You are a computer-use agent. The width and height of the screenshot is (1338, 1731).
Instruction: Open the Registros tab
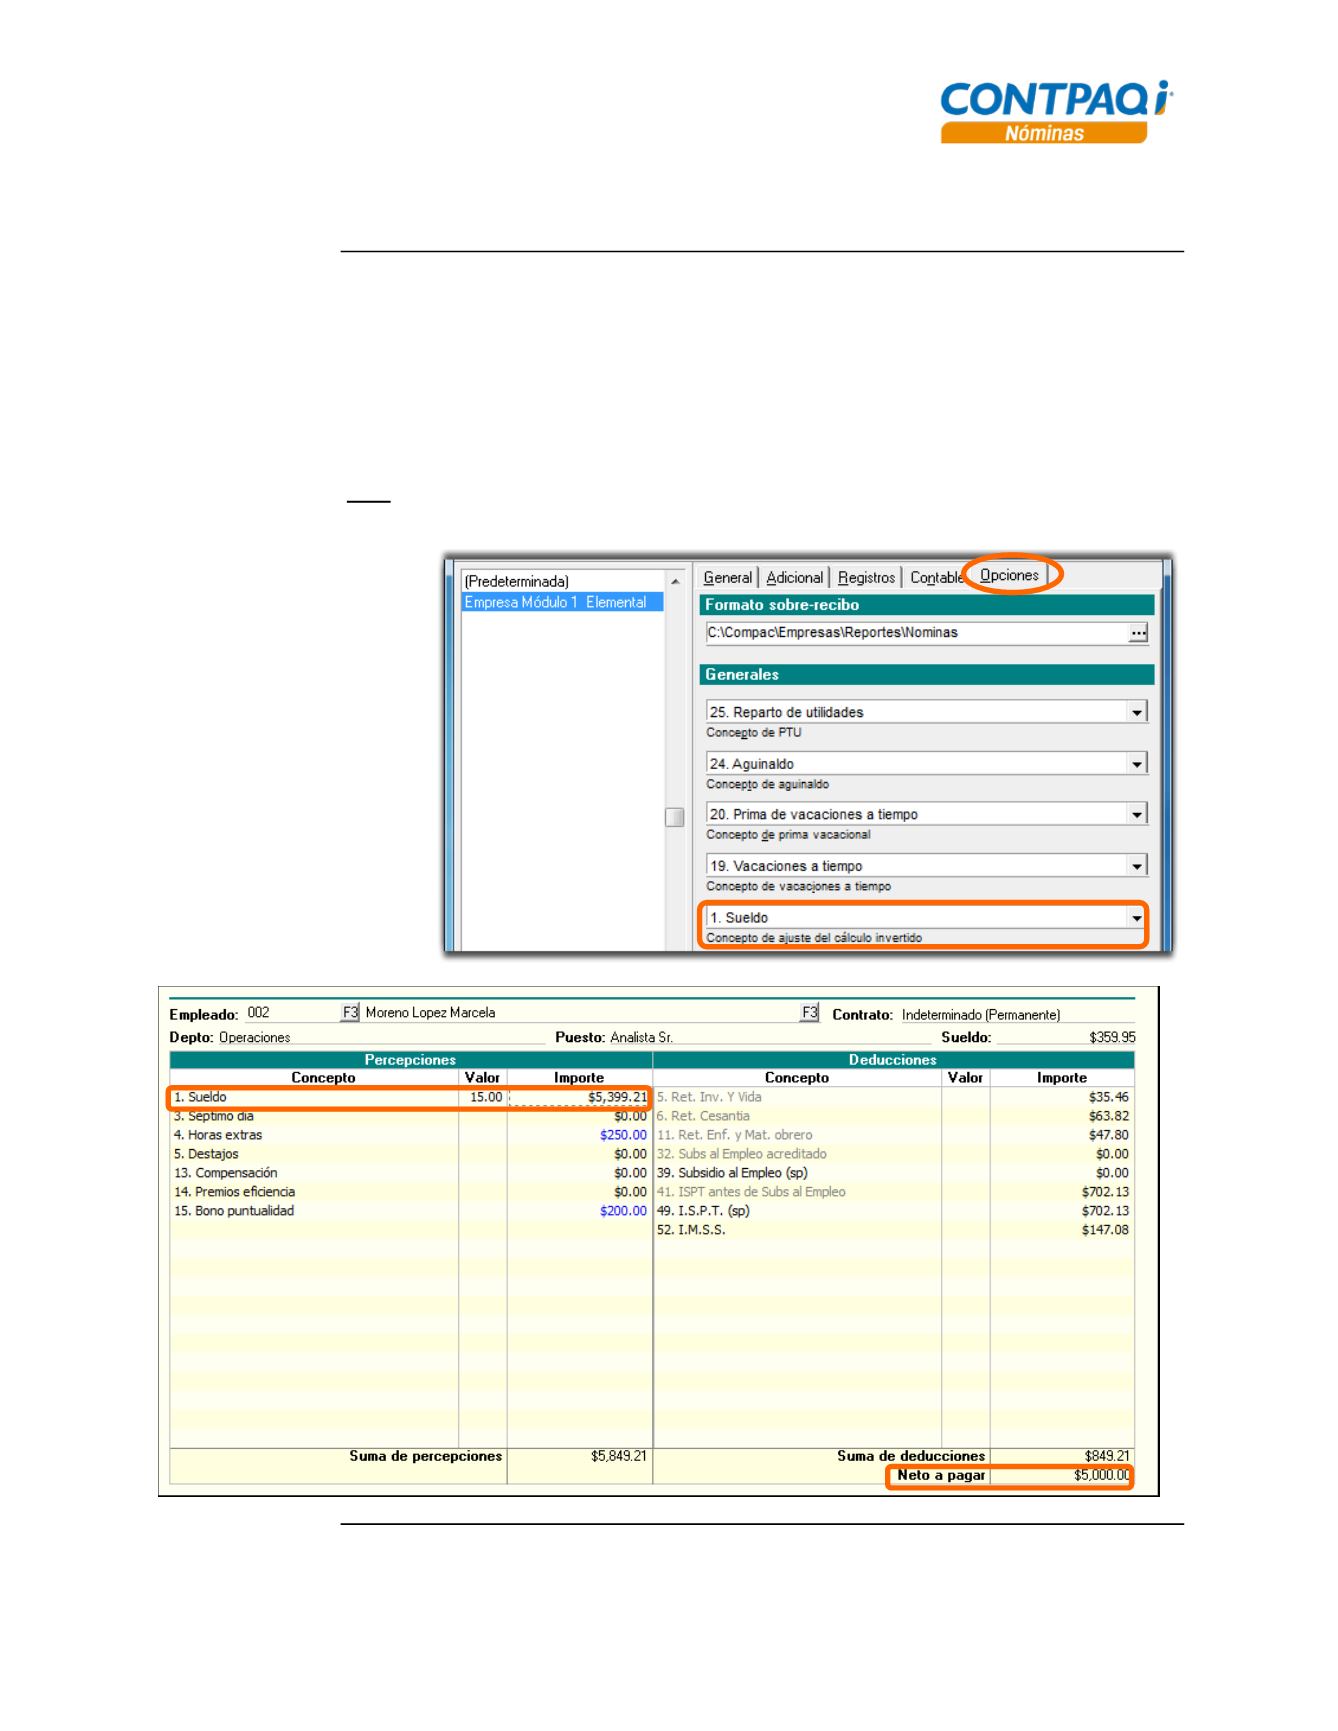coord(866,577)
